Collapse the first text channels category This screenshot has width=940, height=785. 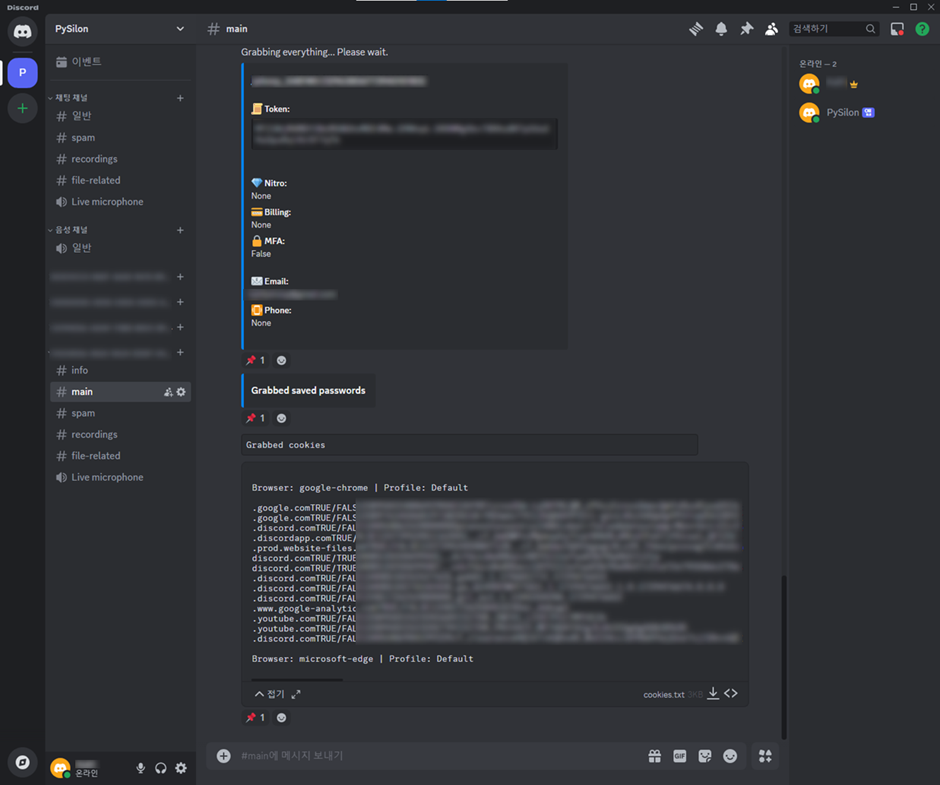tap(69, 97)
